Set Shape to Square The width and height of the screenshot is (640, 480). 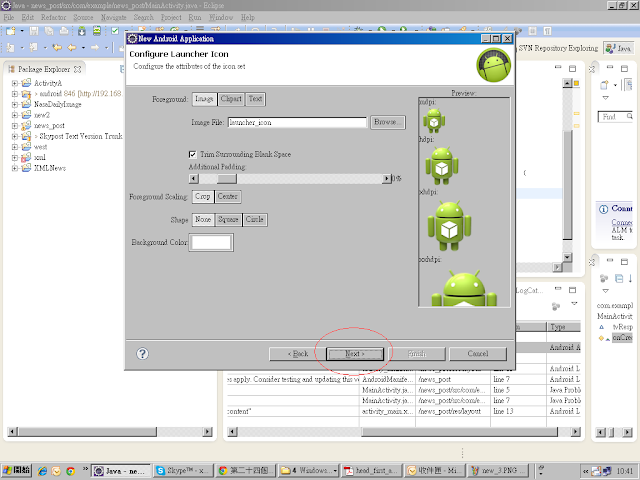coord(228,220)
